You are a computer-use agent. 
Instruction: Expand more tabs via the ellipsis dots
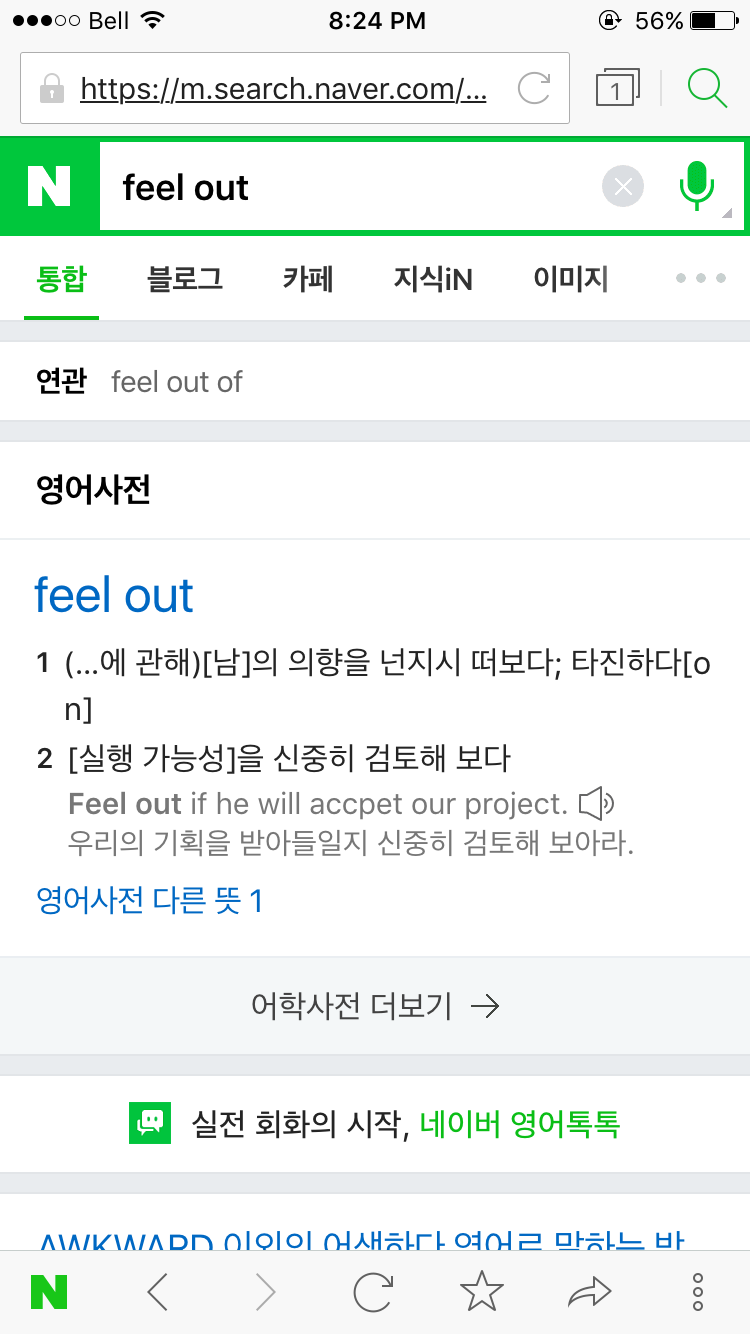pyautogui.click(x=701, y=278)
